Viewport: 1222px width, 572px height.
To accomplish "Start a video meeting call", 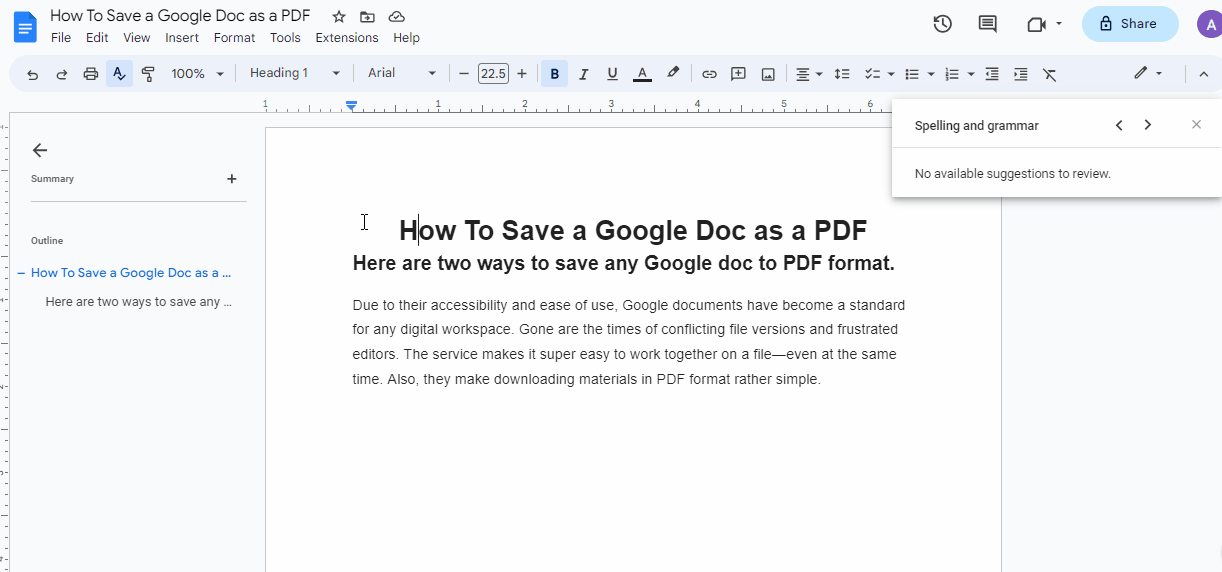I will pyautogui.click(x=1036, y=24).
